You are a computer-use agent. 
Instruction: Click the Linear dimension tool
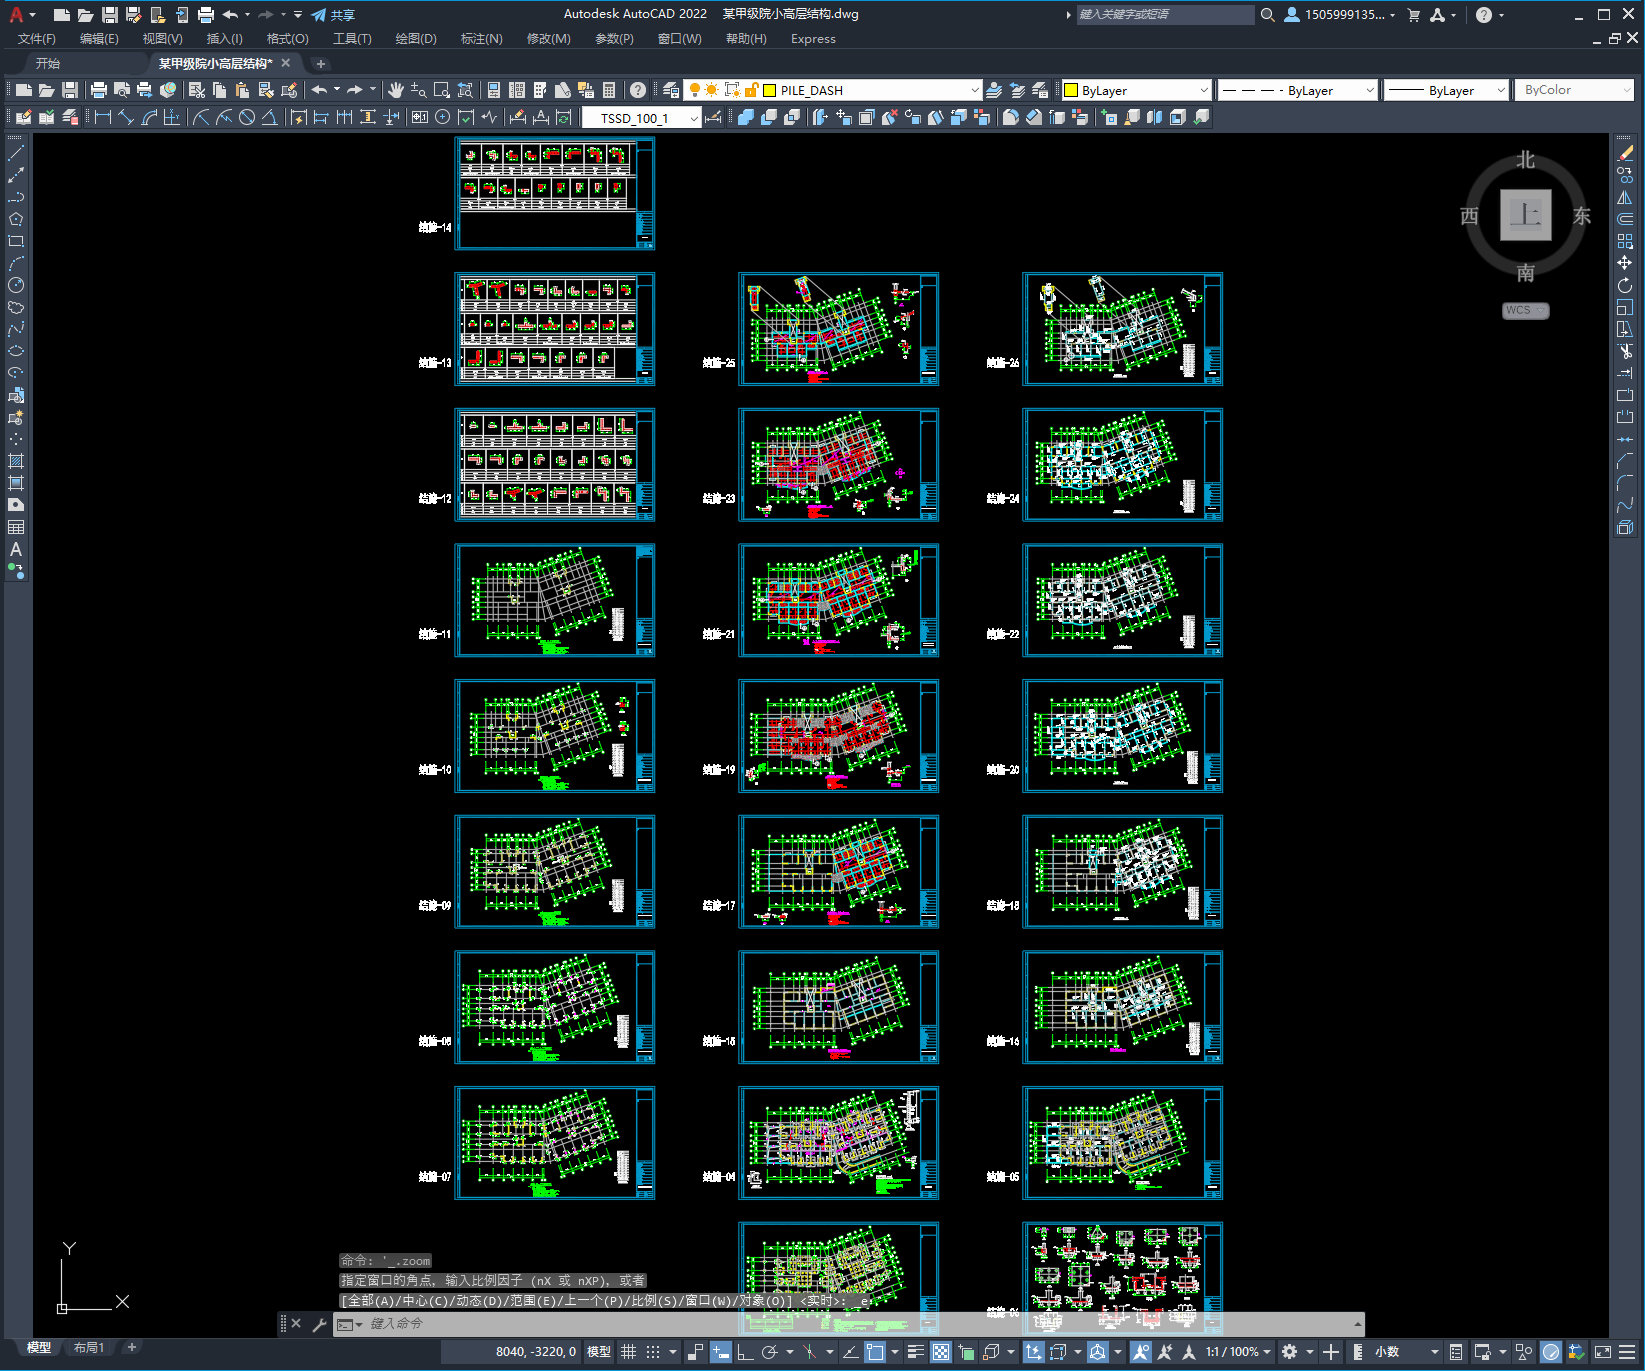(102, 117)
